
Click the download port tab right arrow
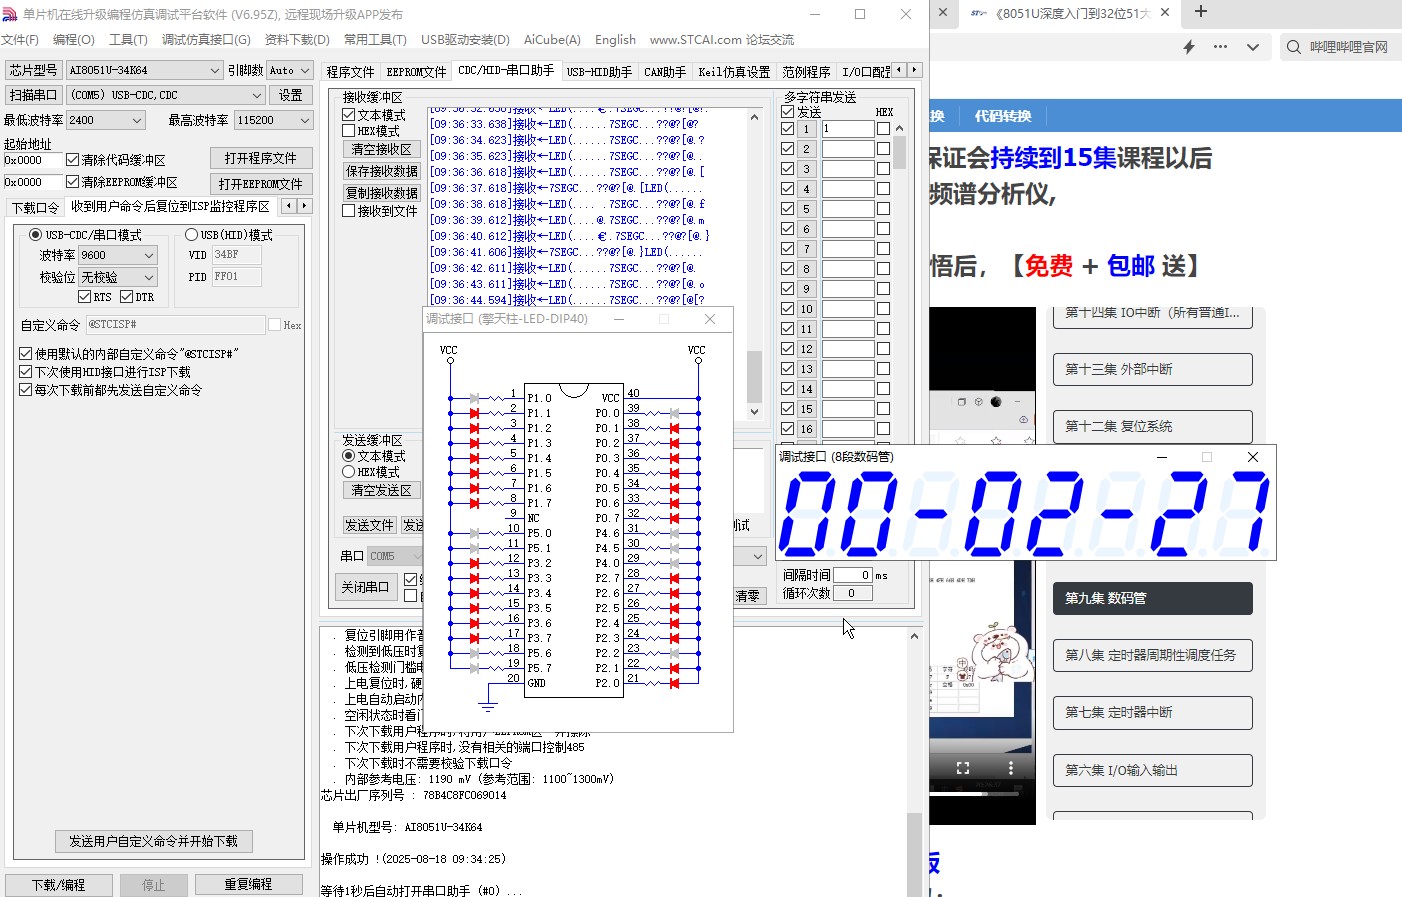304,206
